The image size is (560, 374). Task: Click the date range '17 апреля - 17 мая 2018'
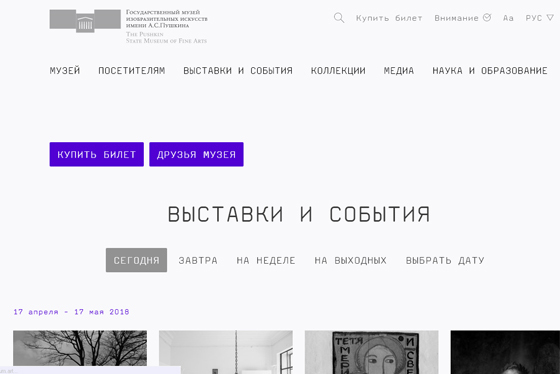(x=71, y=312)
